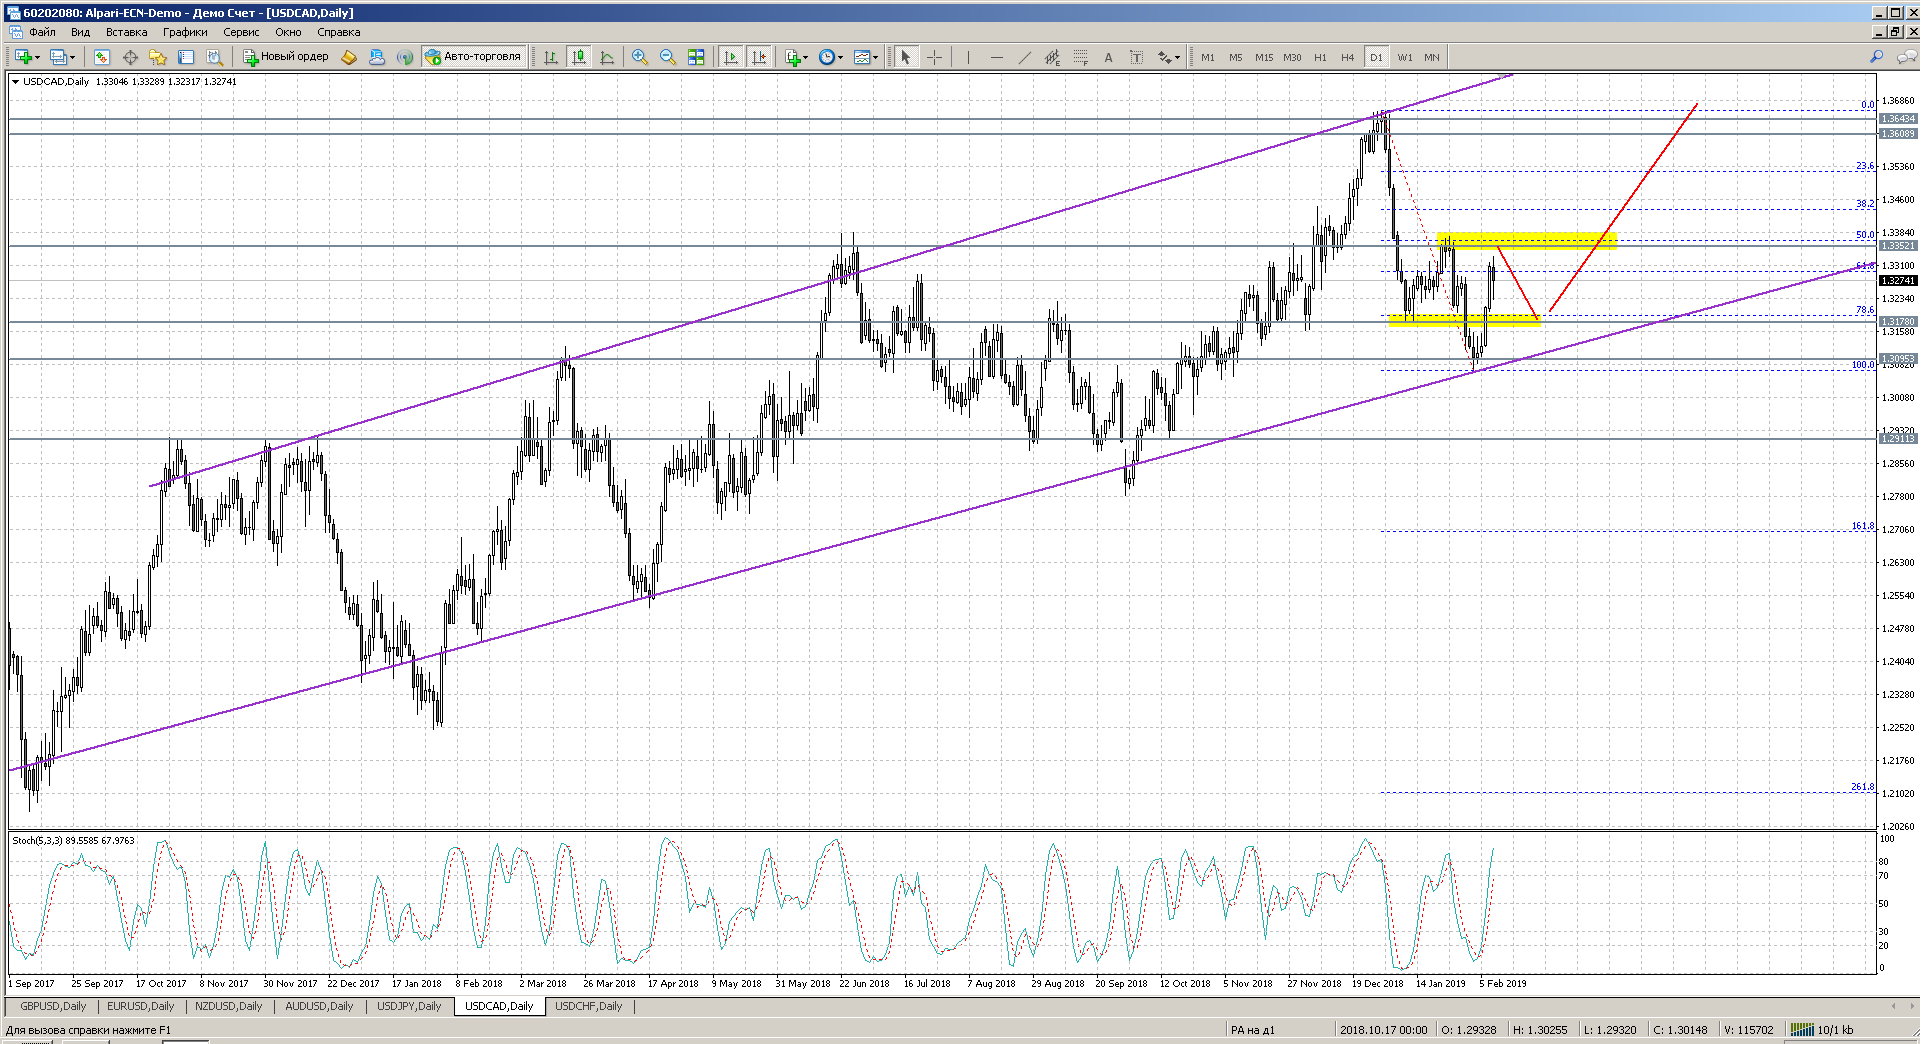Open the Вставка menu
The width and height of the screenshot is (1928, 1044).
point(126,32)
